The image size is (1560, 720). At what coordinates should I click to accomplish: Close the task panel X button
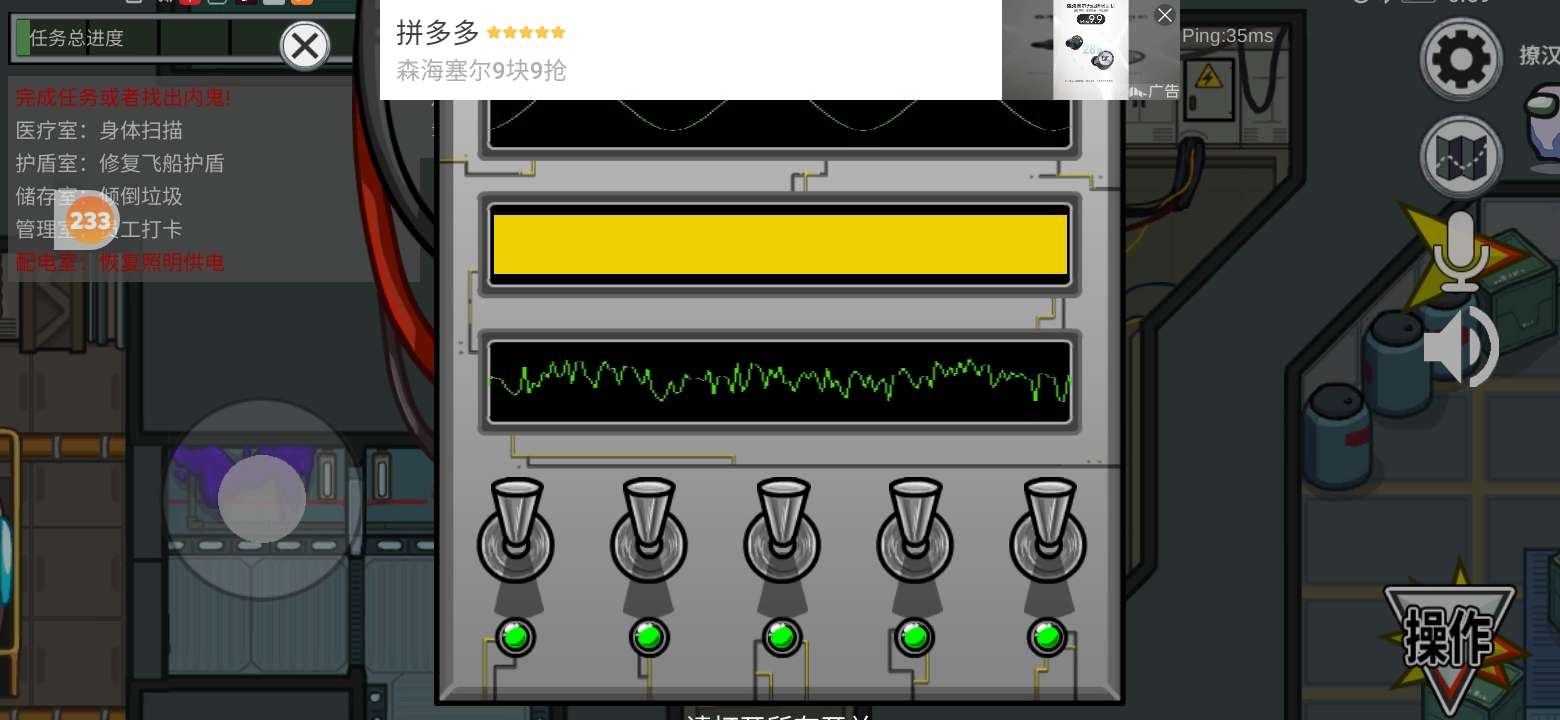305,46
